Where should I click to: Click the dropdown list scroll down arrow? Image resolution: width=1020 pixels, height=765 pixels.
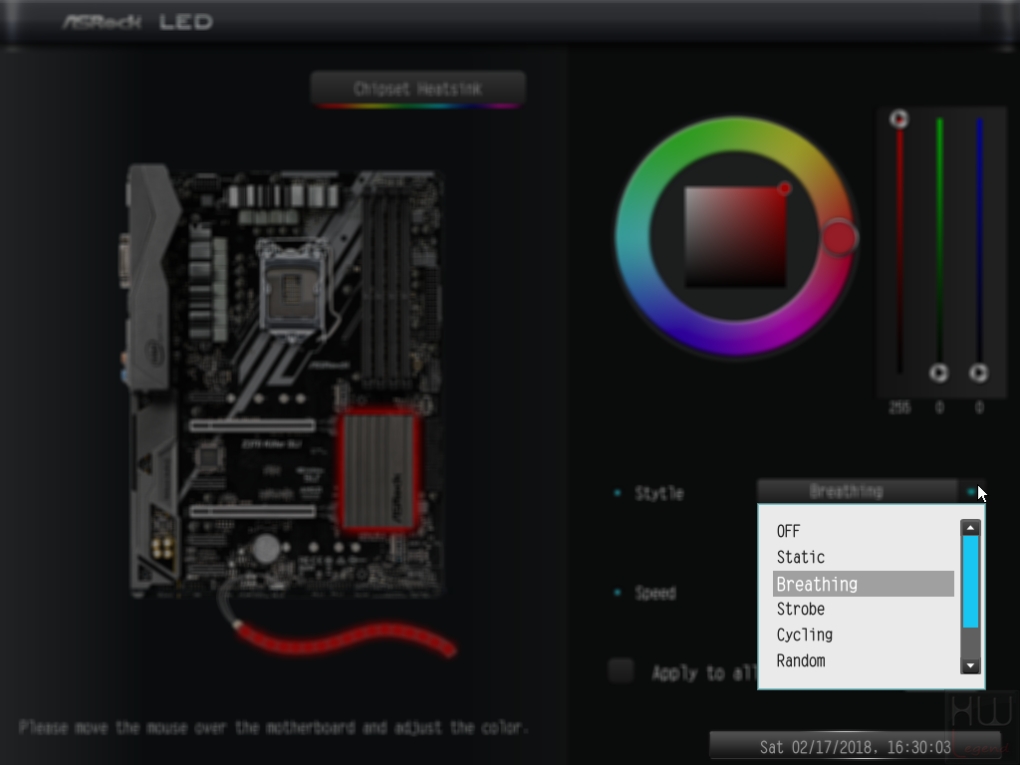tap(971, 665)
